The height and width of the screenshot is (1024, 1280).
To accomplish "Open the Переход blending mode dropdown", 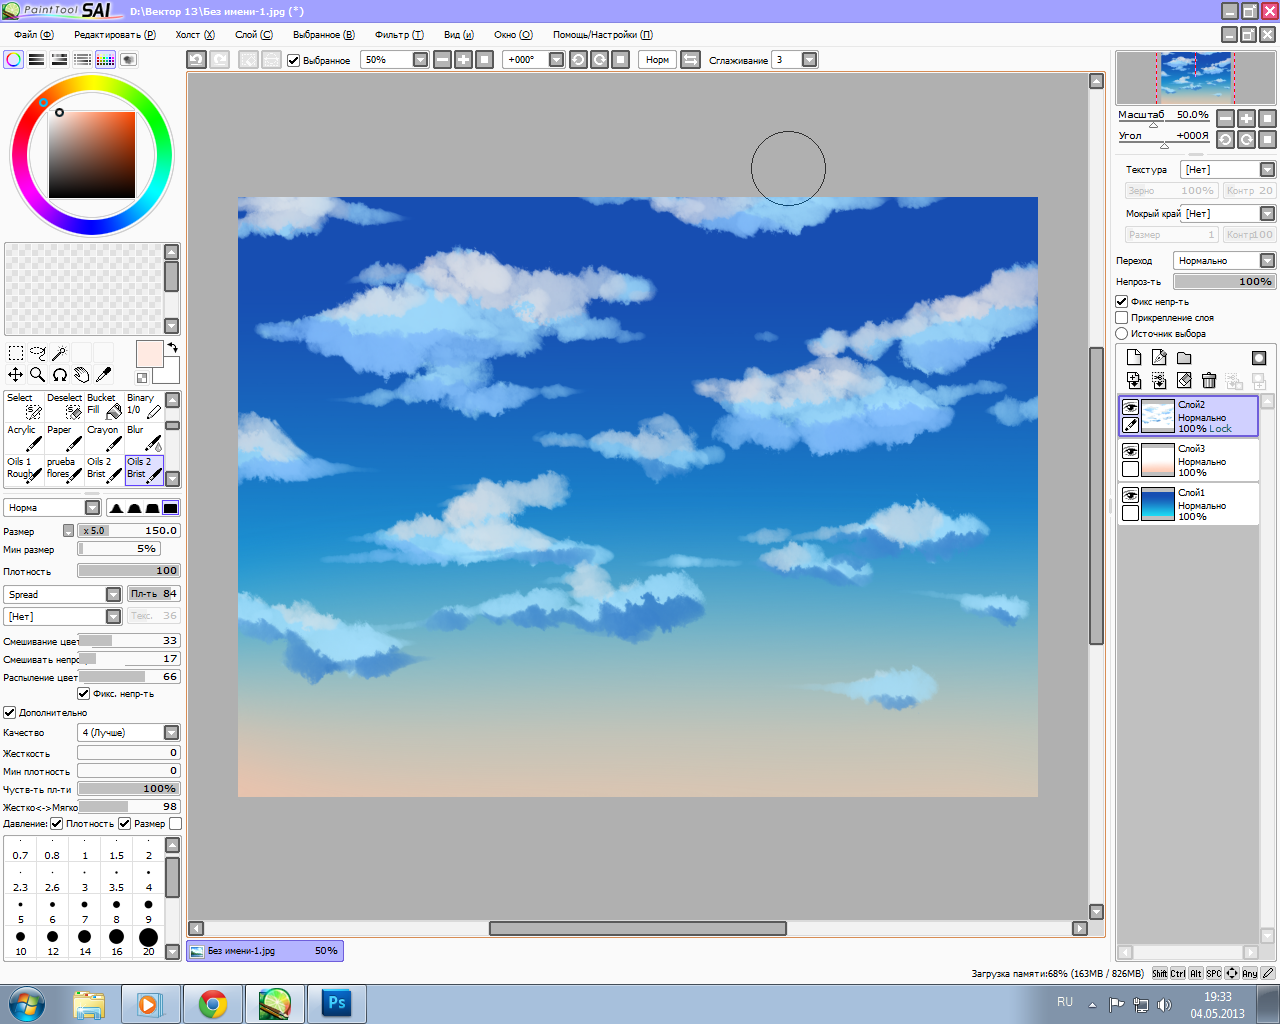I will (x=1267, y=261).
